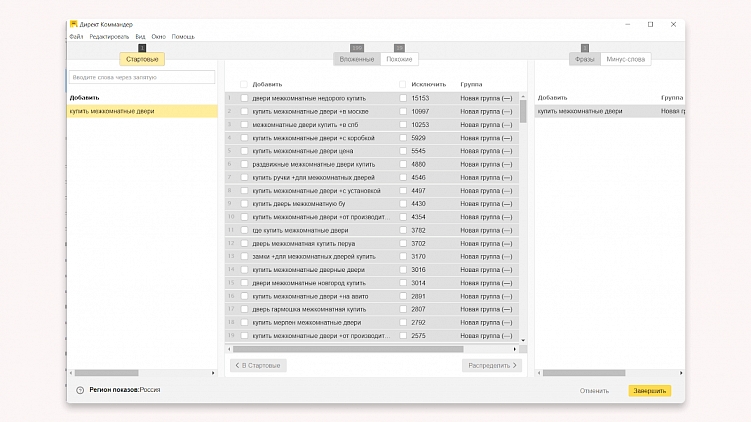Open the Новая группа cell in the 3702 row
The height and width of the screenshot is (422, 751).
(486, 243)
